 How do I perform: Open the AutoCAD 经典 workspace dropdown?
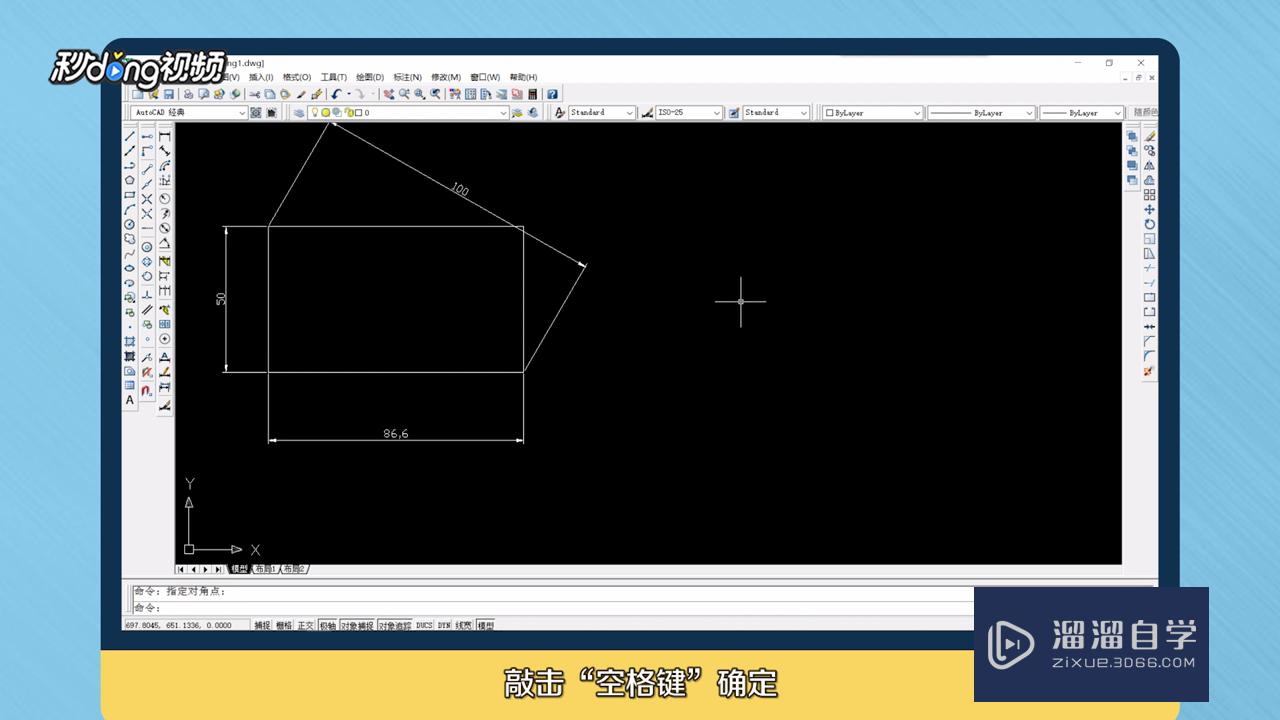[x=189, y=113]
